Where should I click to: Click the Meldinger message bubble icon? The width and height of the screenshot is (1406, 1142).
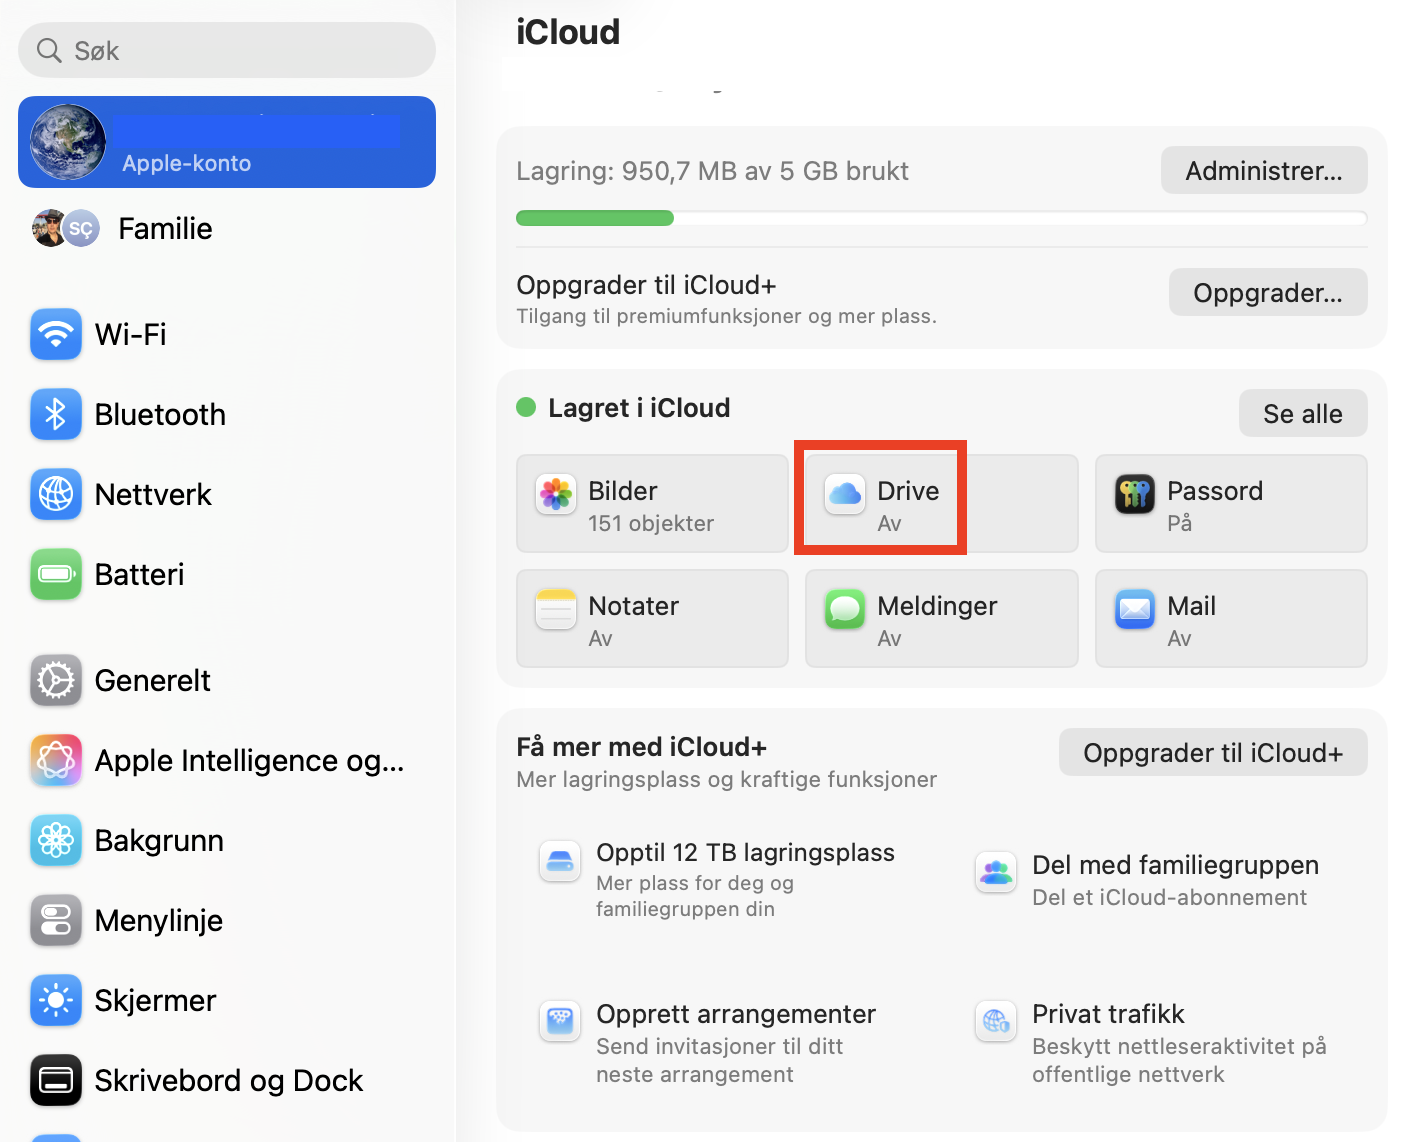click(845, 609)
